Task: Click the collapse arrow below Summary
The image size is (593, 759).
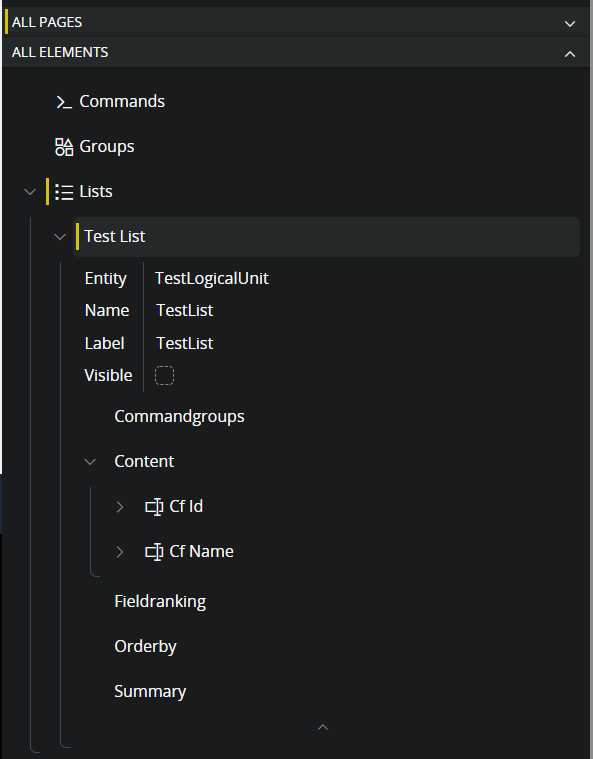Action: pyautogui.click(x=323, y=727)
